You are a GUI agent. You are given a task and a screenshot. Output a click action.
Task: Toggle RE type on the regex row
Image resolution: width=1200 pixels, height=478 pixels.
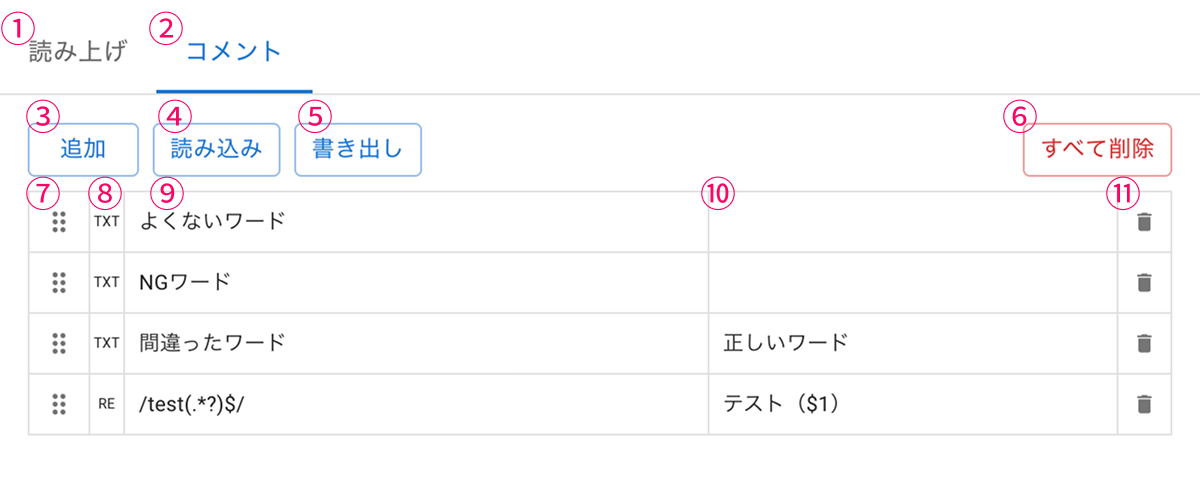pyautogui.click(x=107, y=405)
